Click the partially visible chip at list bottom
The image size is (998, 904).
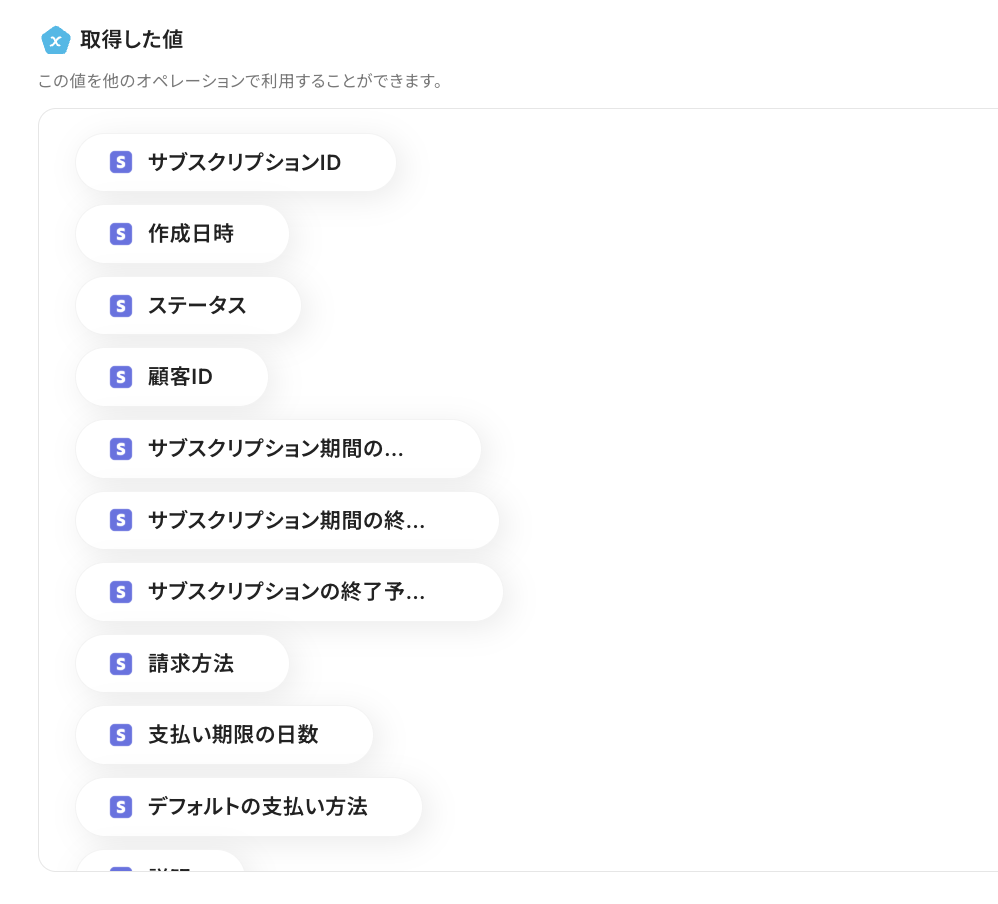(160, 862)
